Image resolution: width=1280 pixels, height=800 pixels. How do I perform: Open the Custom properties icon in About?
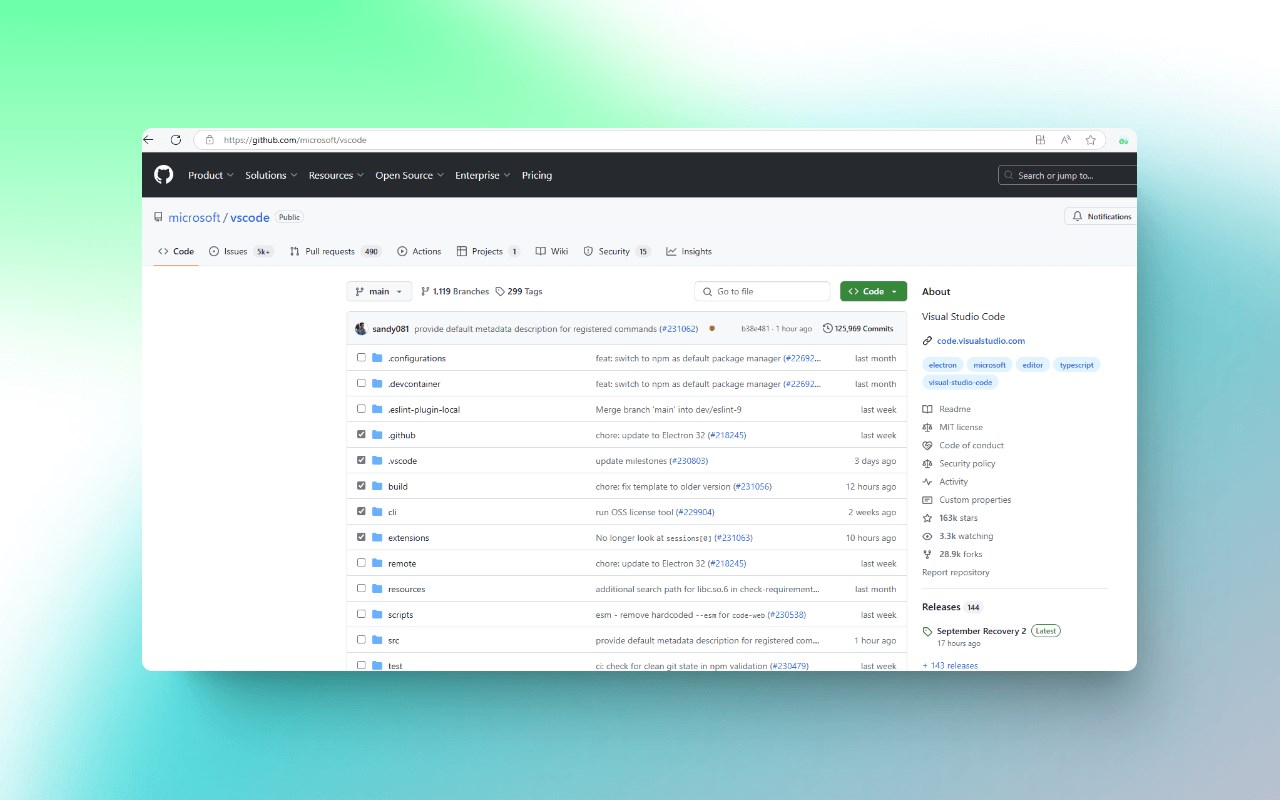click(928, 500)
